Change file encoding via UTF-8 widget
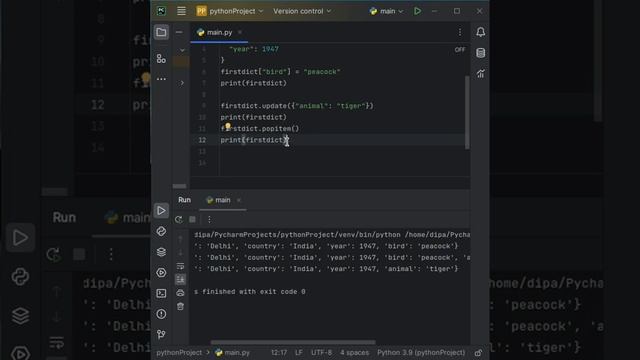 [321, 353]
